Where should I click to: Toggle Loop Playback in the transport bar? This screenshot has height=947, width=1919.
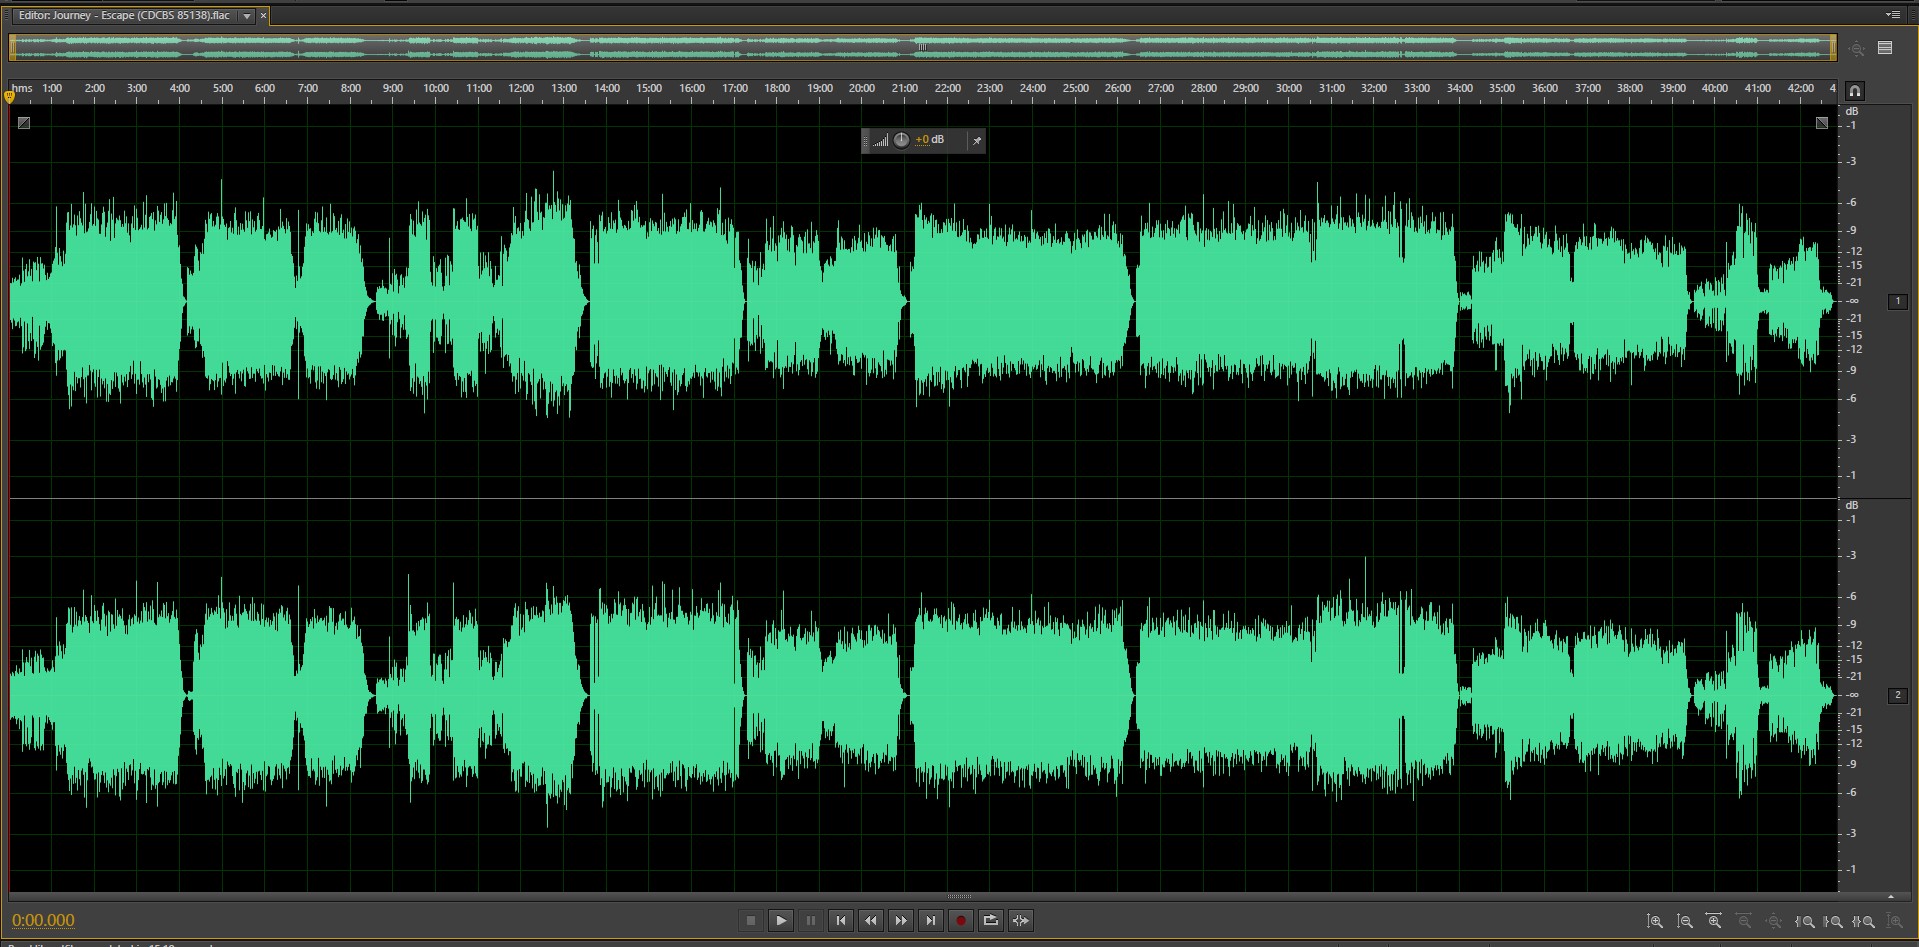click(x=990, y=920)
